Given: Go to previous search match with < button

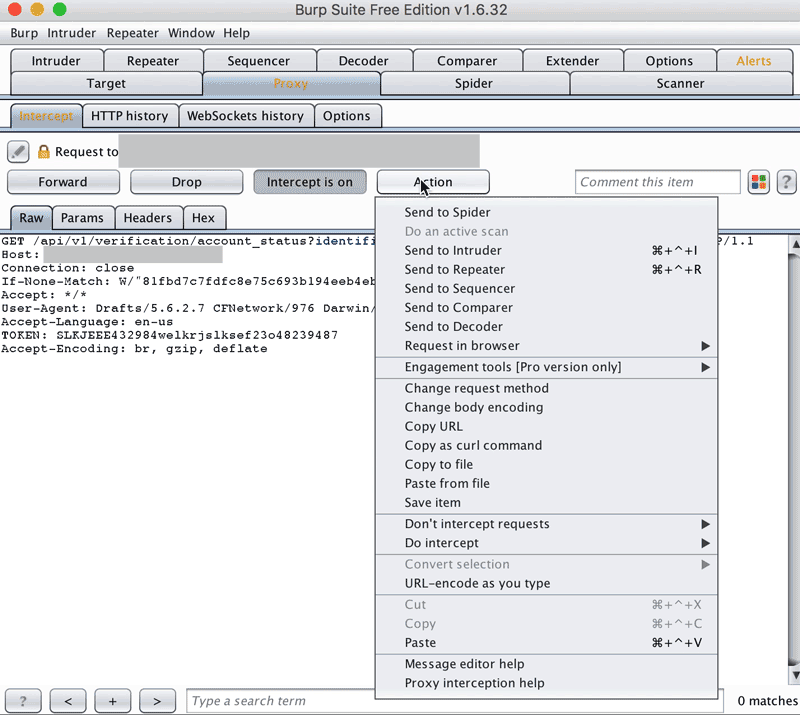Looking at the screenshot, I should tap(68, 701).
